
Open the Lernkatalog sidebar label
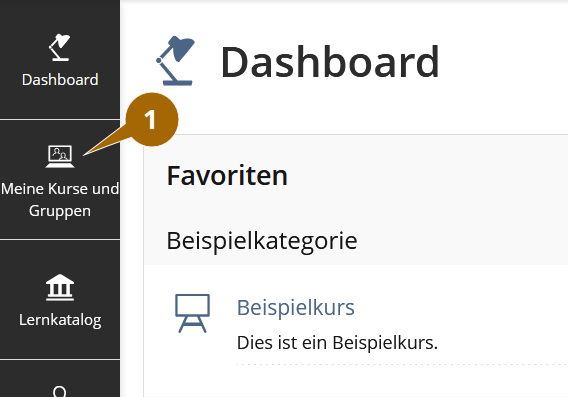(x=60, y=320)
